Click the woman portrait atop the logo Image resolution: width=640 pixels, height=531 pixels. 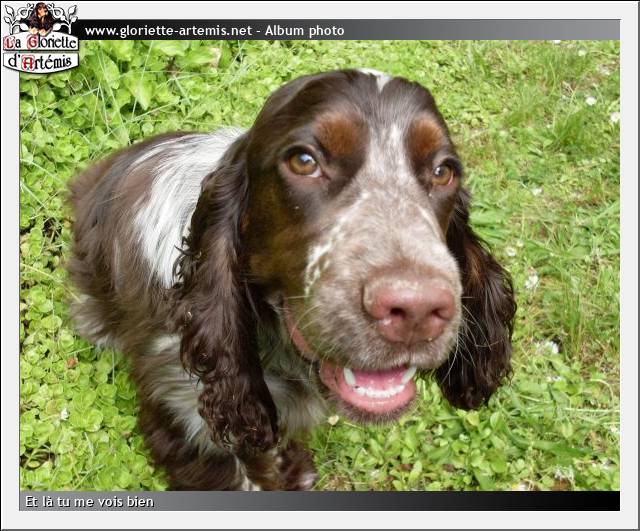point(40,17)
